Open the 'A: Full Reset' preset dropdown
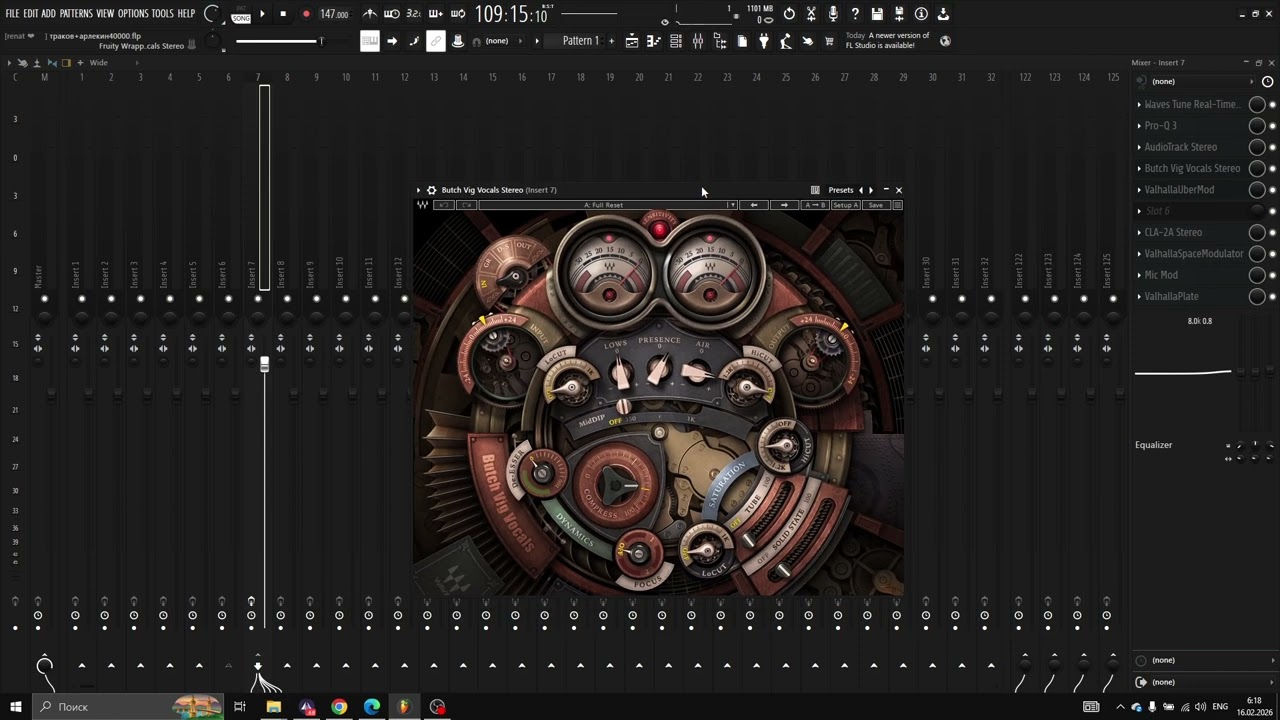This screenshot has height=720, width=1280. (x=607, y=205)
